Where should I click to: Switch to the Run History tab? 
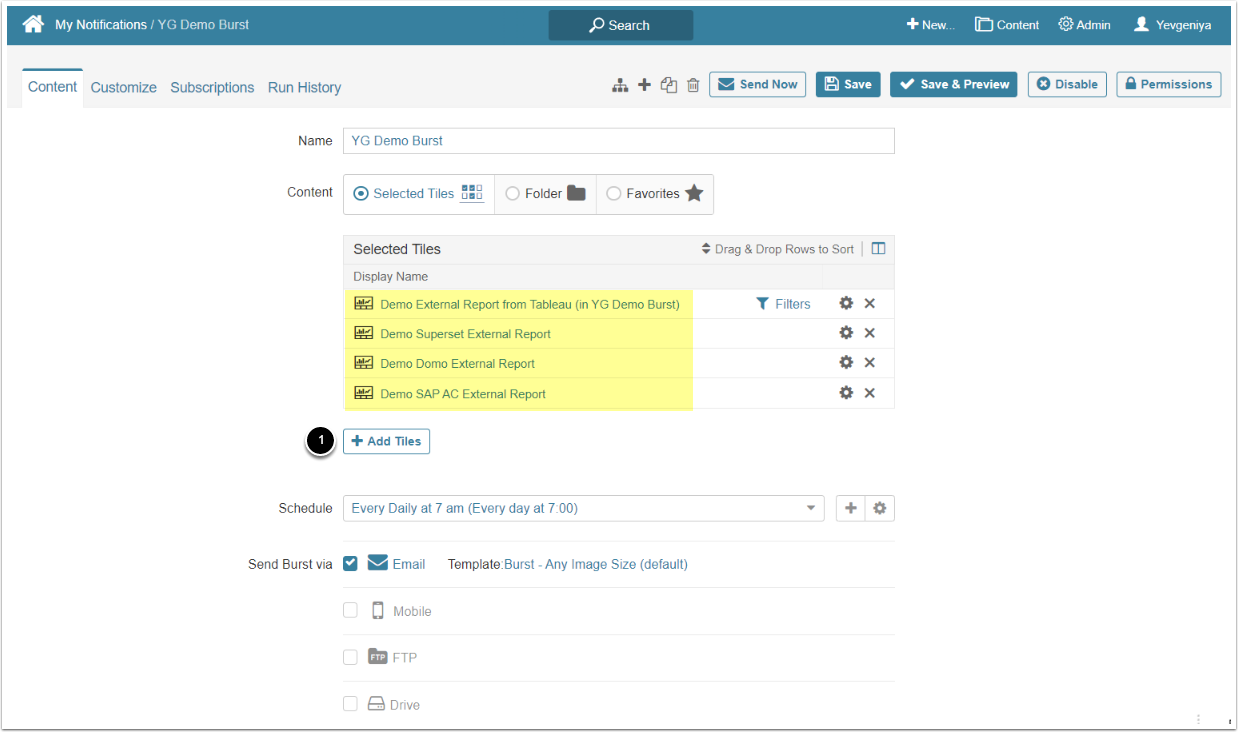click(304, 88)
